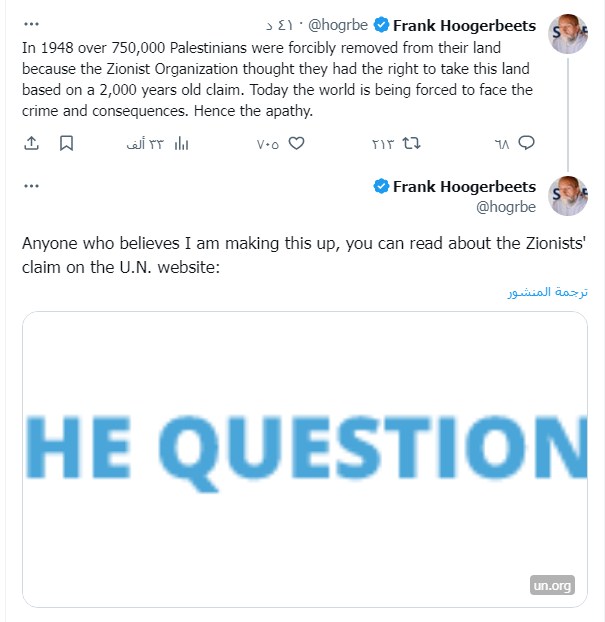This screenshot has width=605, height=622.
Task: Click the Frank Hoogerbeets name on the second post
Action: (464, 187)
